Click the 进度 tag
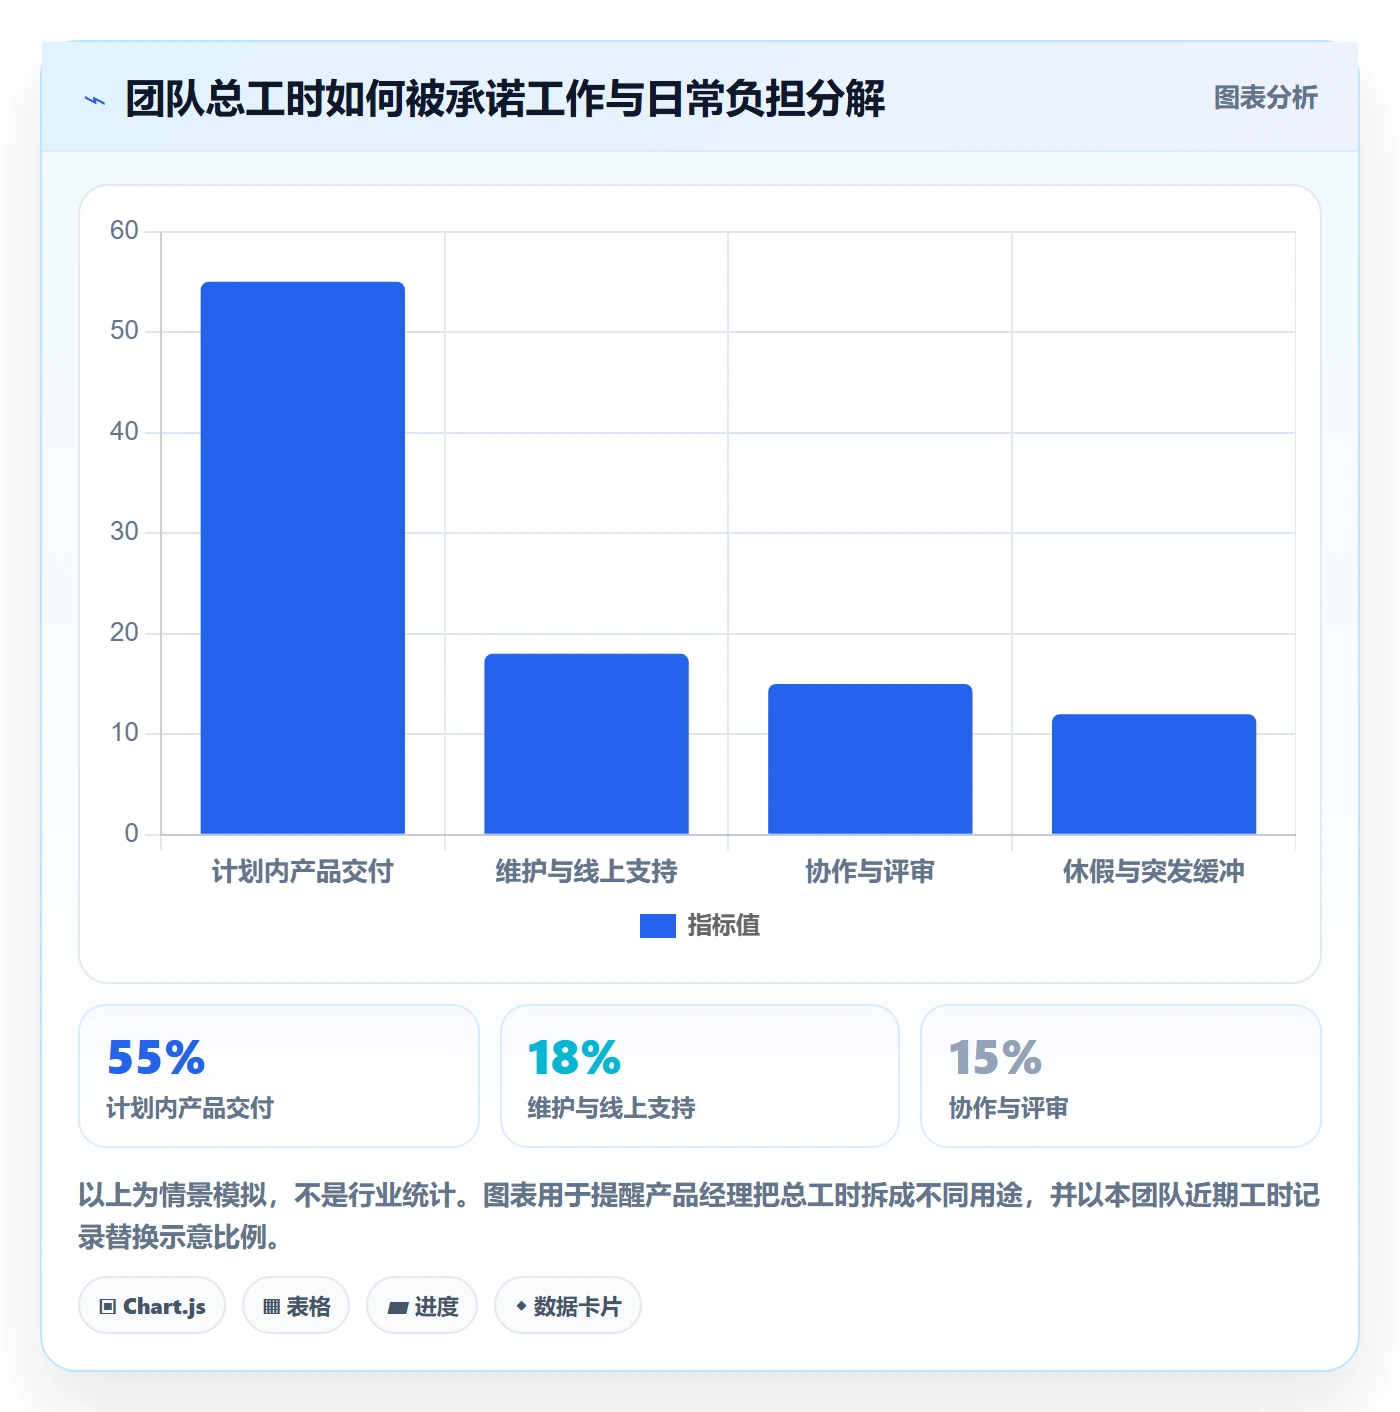This screenshot has height=1412, width=1400. click(x=422, y=1306)
